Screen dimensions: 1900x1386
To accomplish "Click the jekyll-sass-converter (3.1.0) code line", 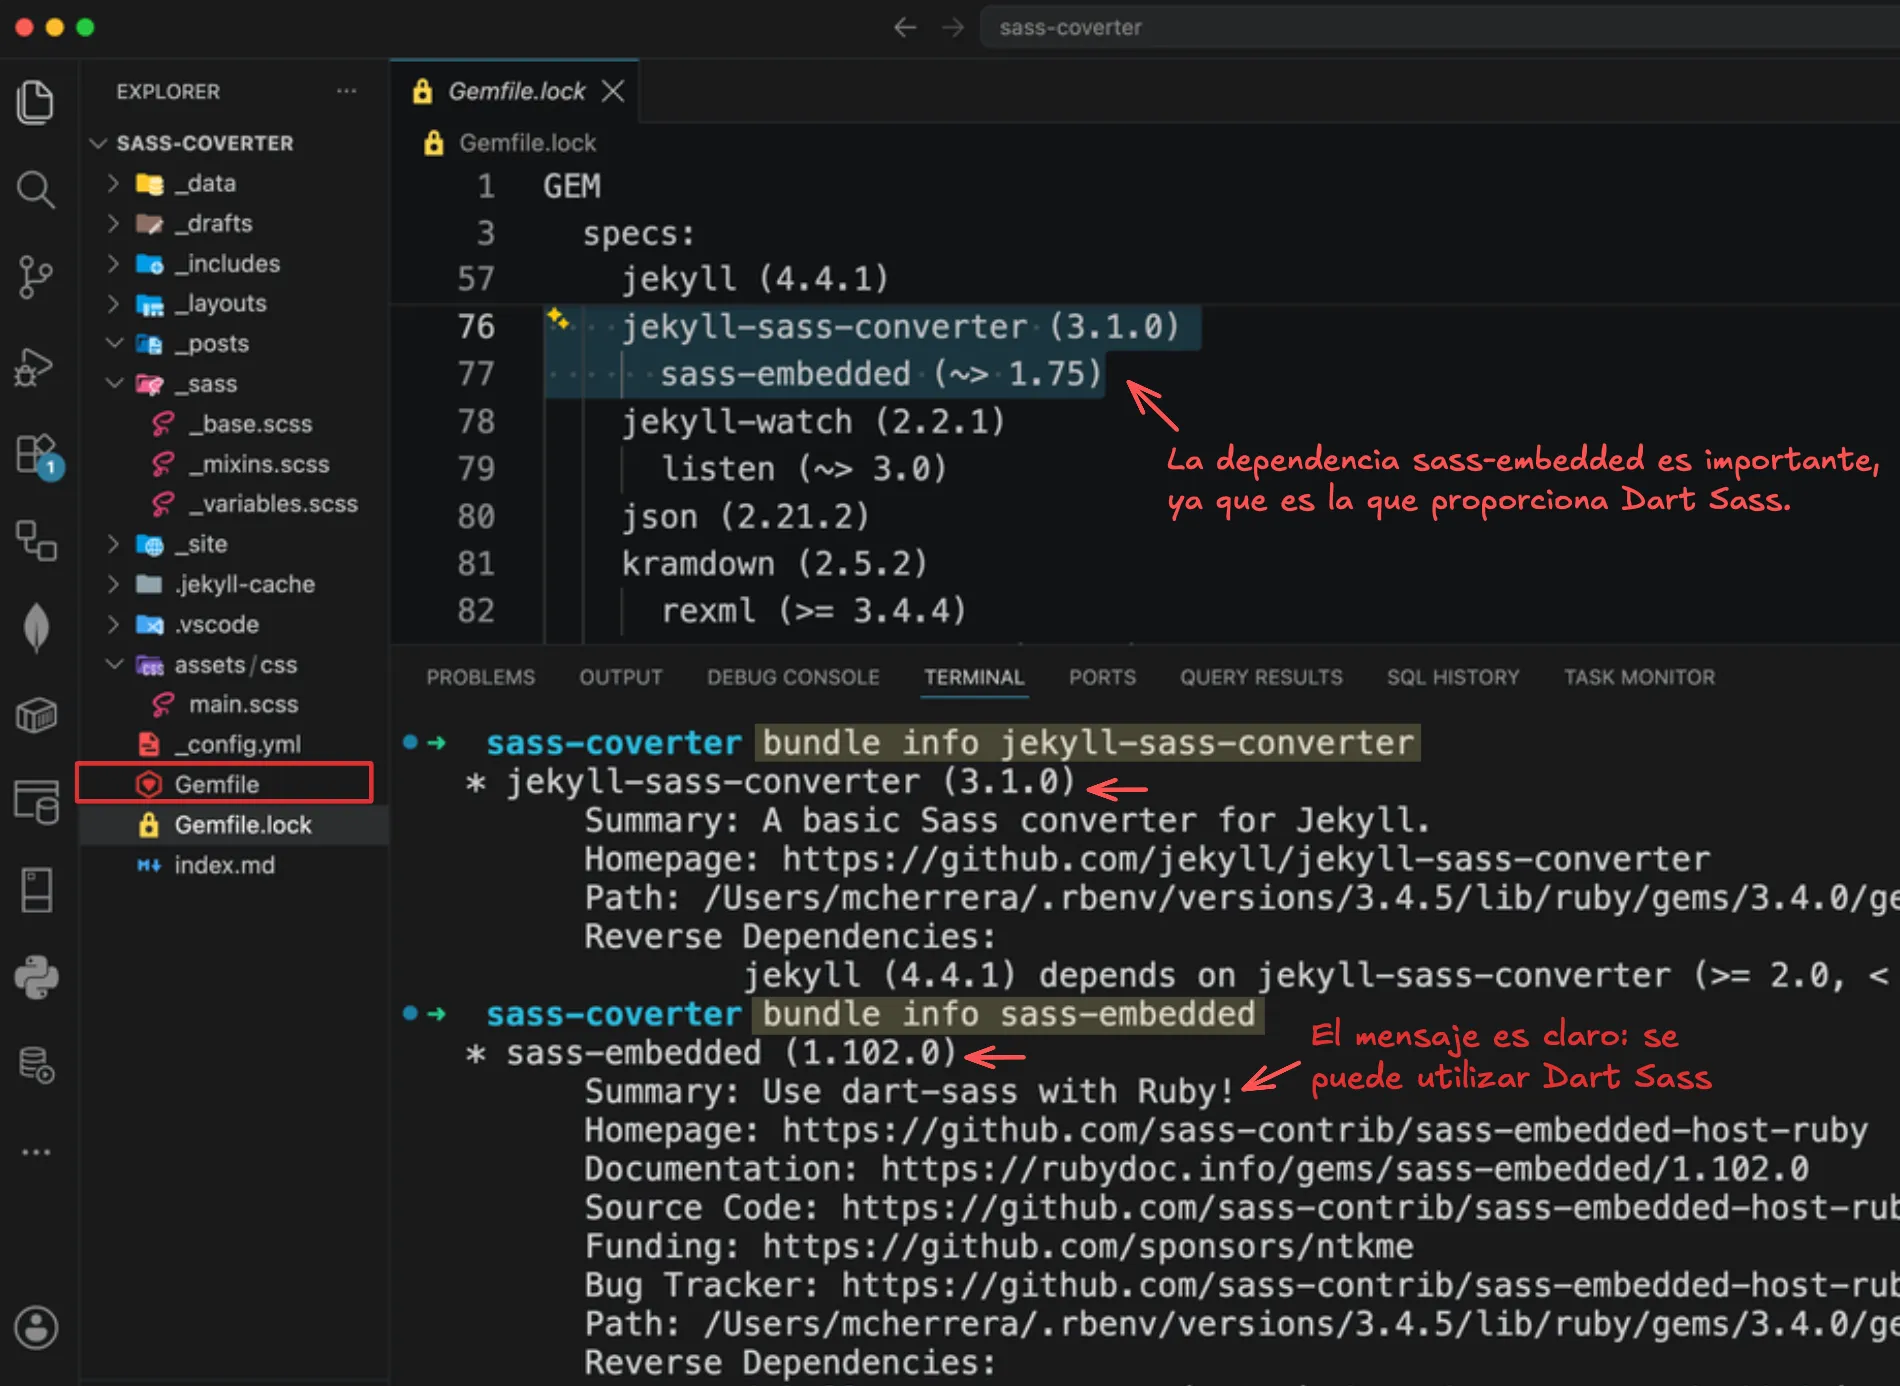I will coord(900,326).
